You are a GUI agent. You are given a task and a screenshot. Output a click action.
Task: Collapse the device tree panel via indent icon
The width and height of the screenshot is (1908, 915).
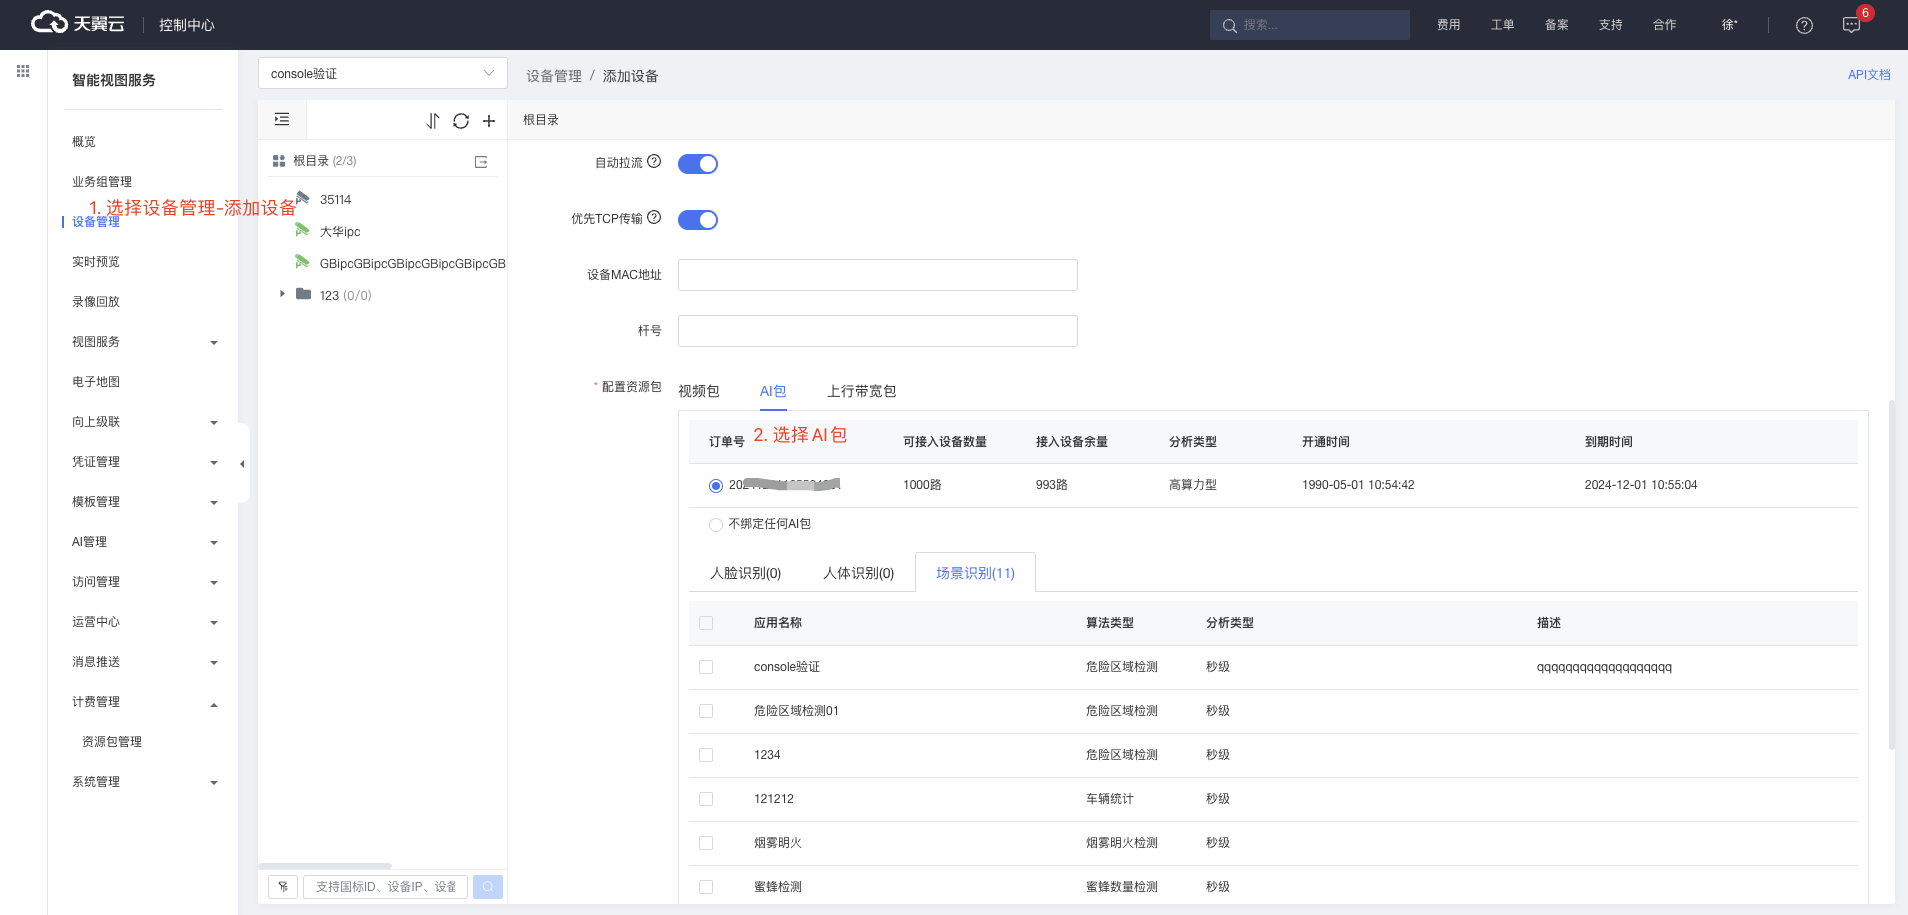(x=282, y=120)
